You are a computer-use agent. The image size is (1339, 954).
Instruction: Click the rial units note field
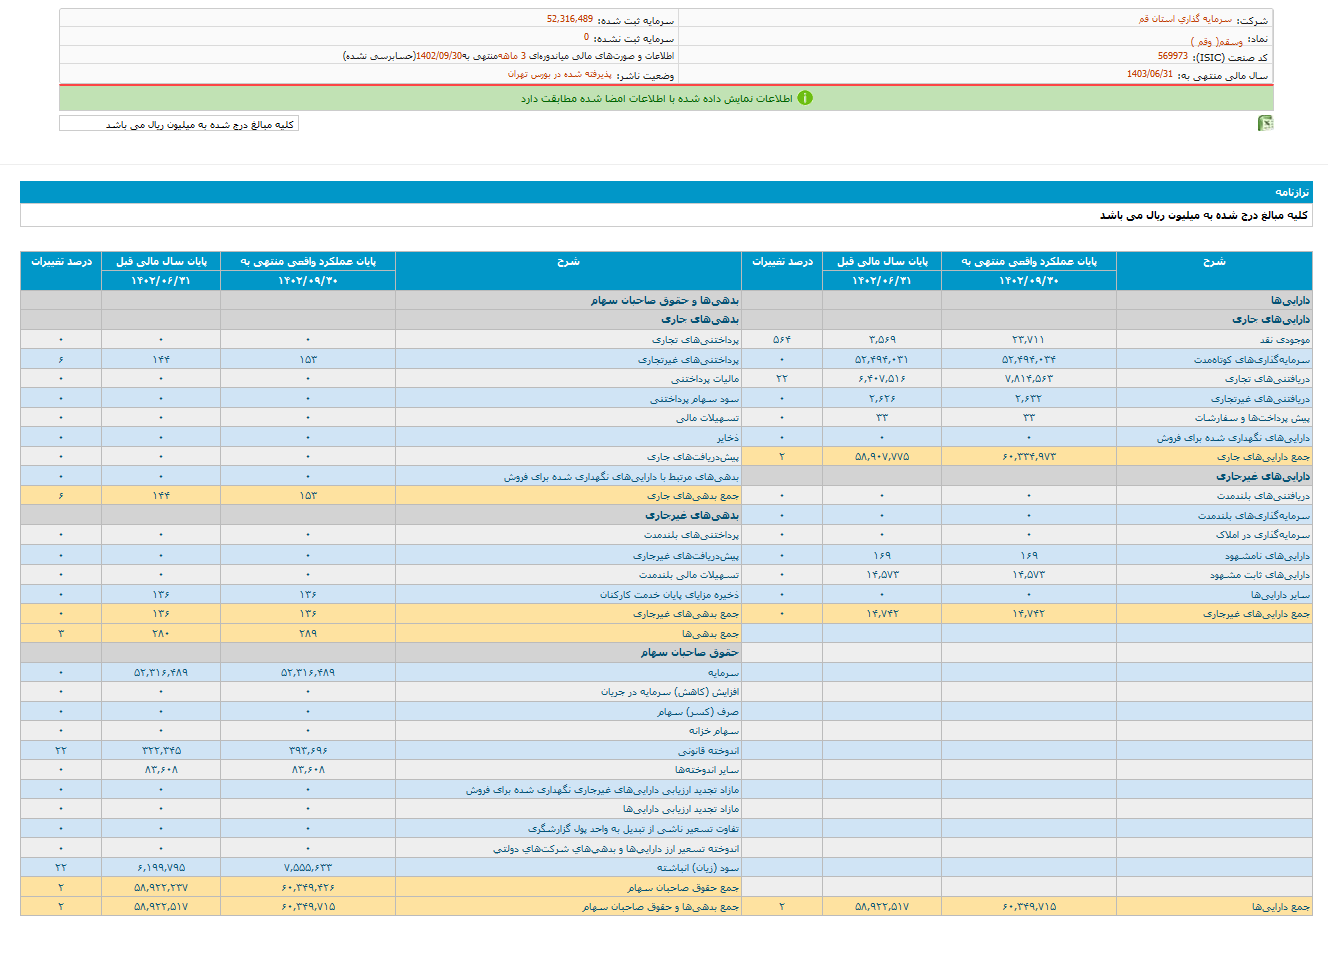tap(179, 124)
